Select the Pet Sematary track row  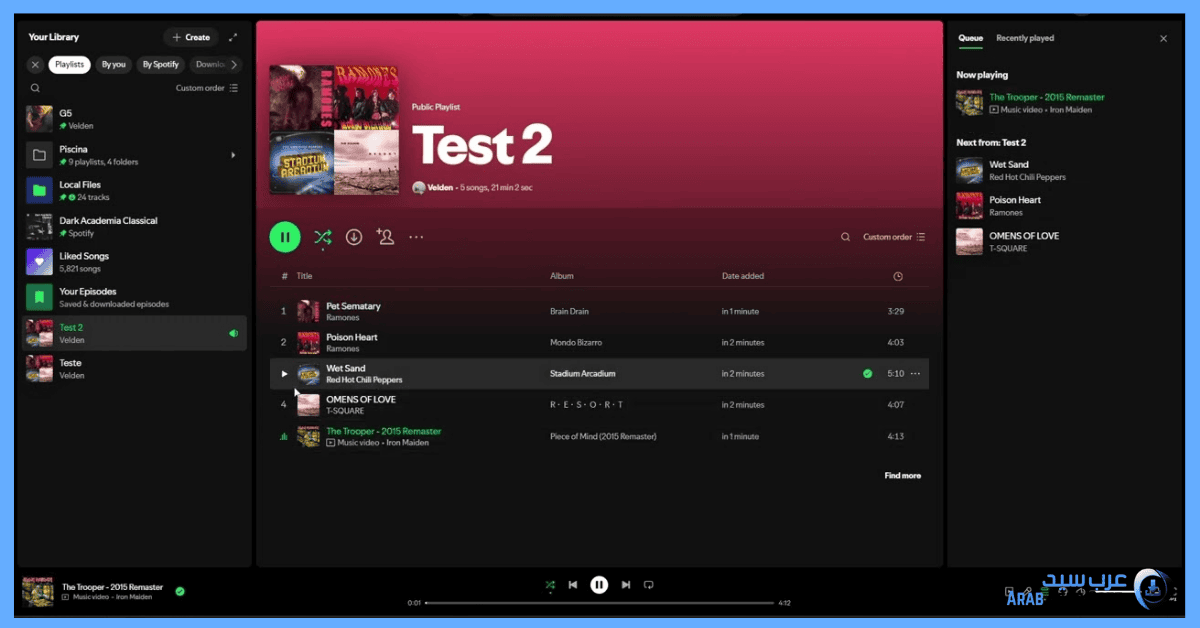pyautogui.click(x=599, y=311)
